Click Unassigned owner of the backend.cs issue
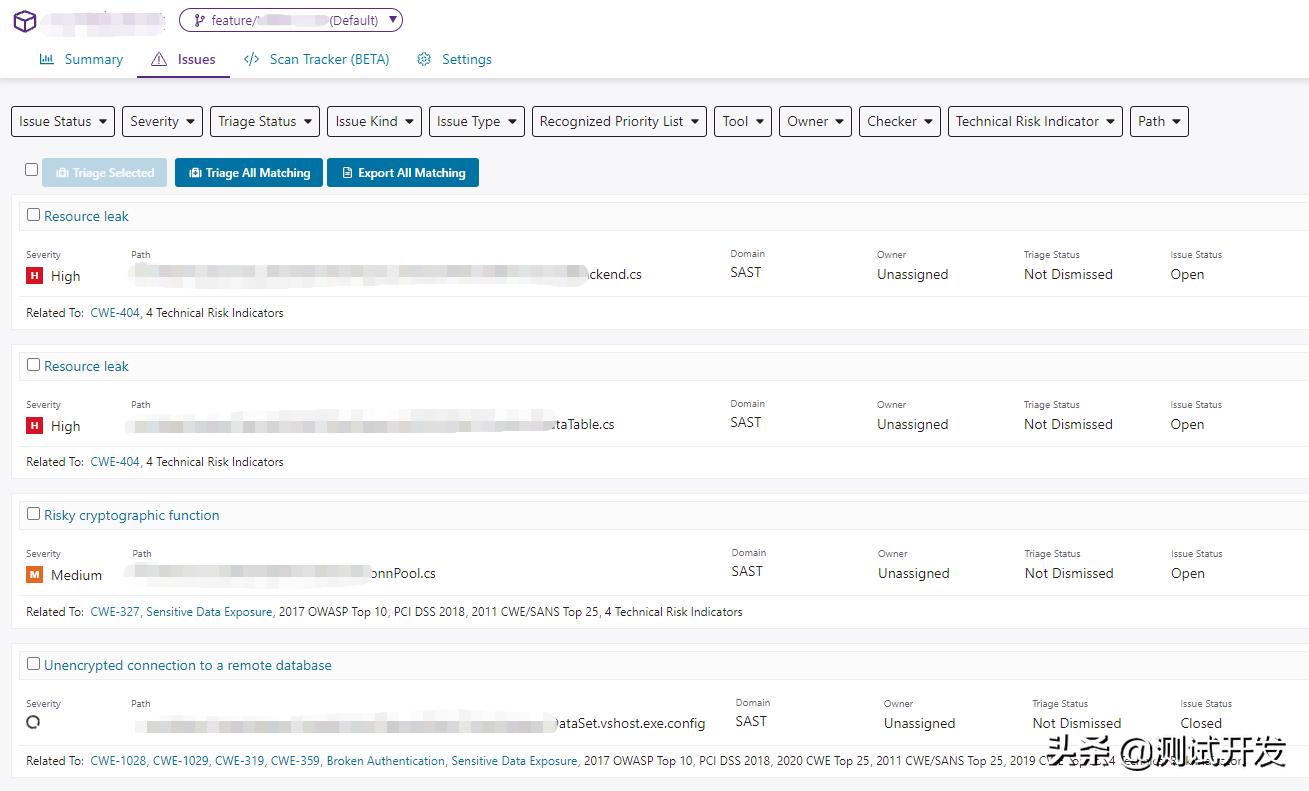Screen dimensions: 1309x791 coord(913,274)
